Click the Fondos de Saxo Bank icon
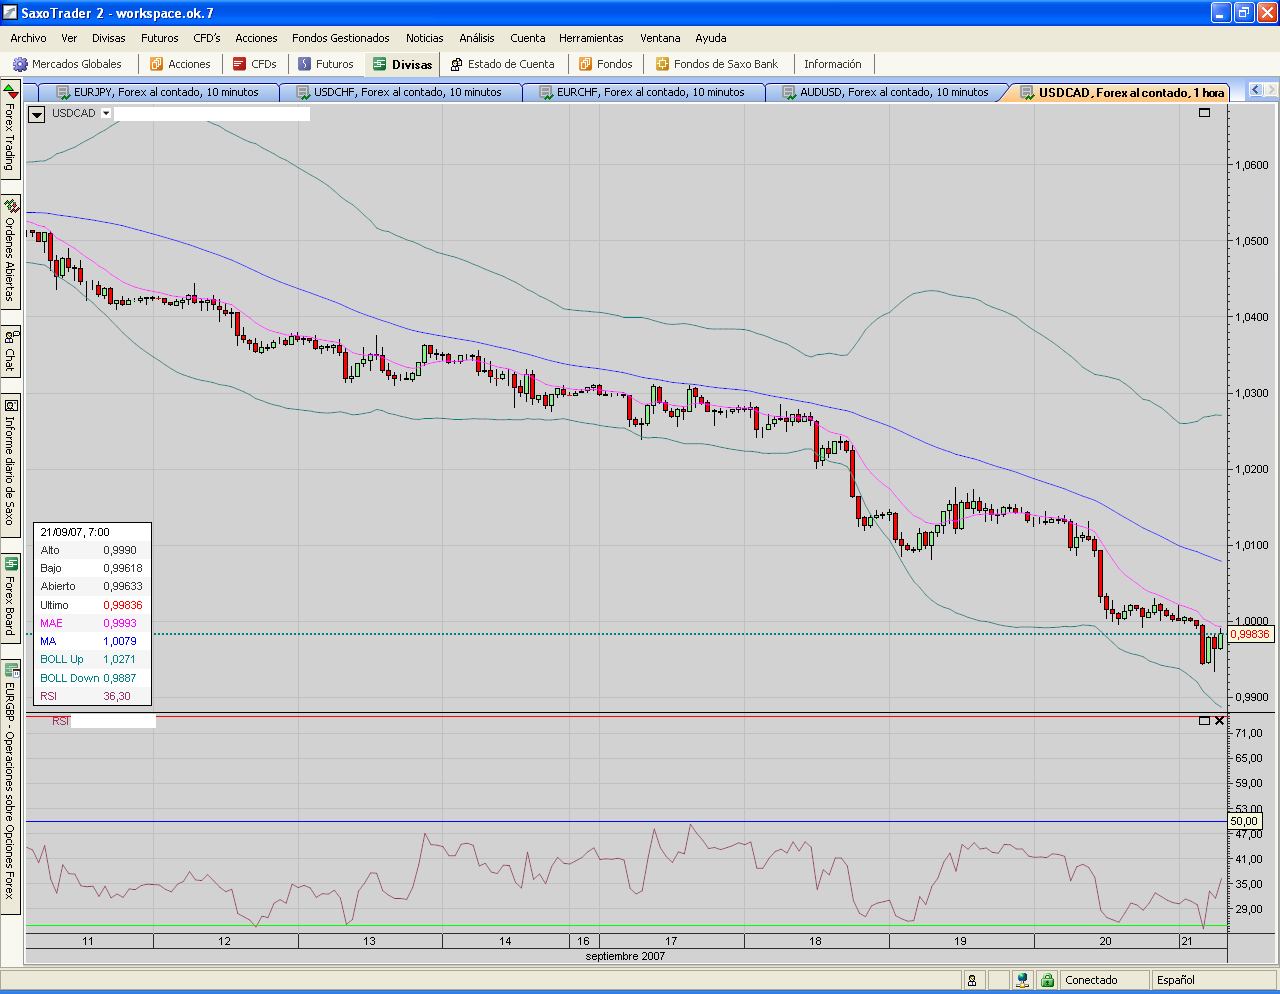Image resolution: width=1280 pixels, height=994 pixels. (662, 64)
